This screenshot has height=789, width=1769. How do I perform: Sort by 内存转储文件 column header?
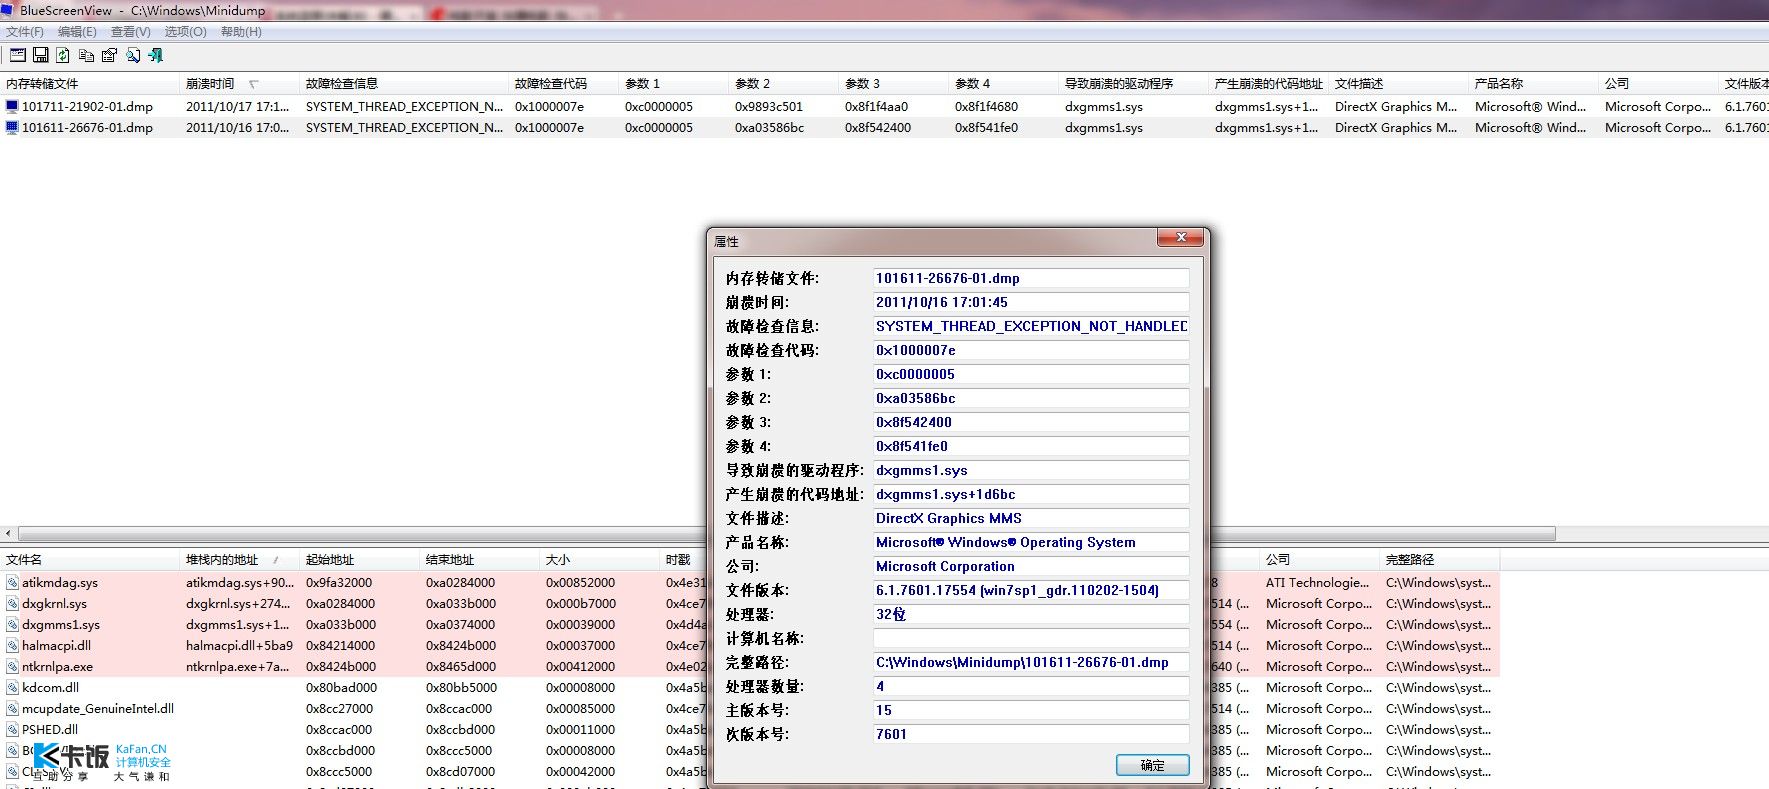pyautogui.click(x=90, y=83)
